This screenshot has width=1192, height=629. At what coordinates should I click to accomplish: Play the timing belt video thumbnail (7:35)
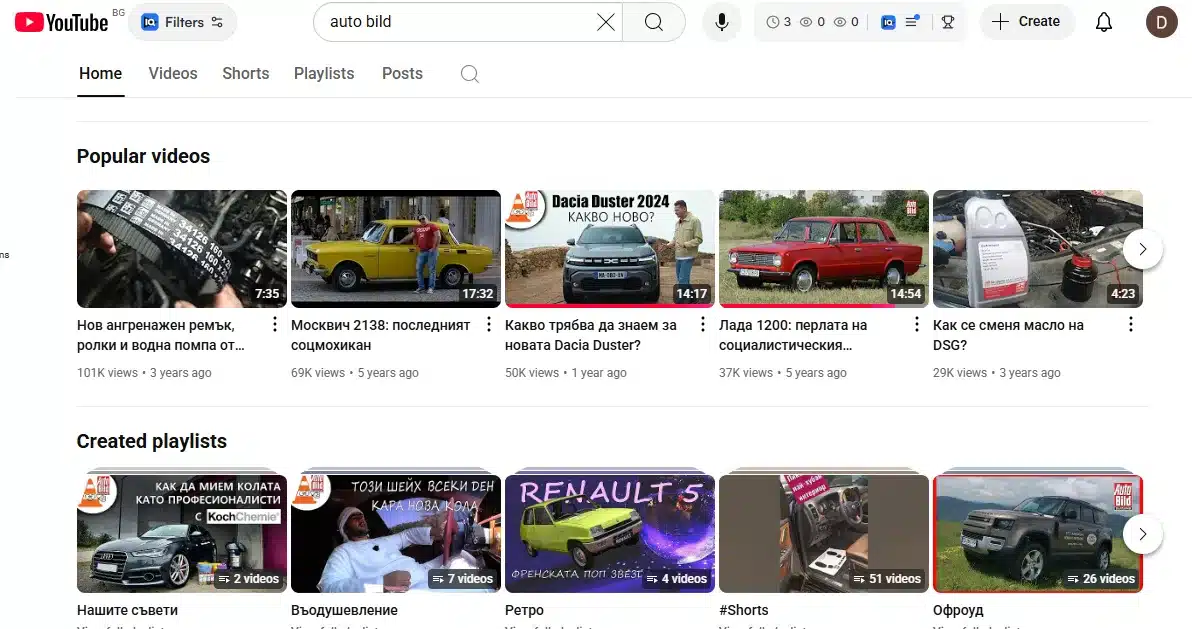point(182,249)
